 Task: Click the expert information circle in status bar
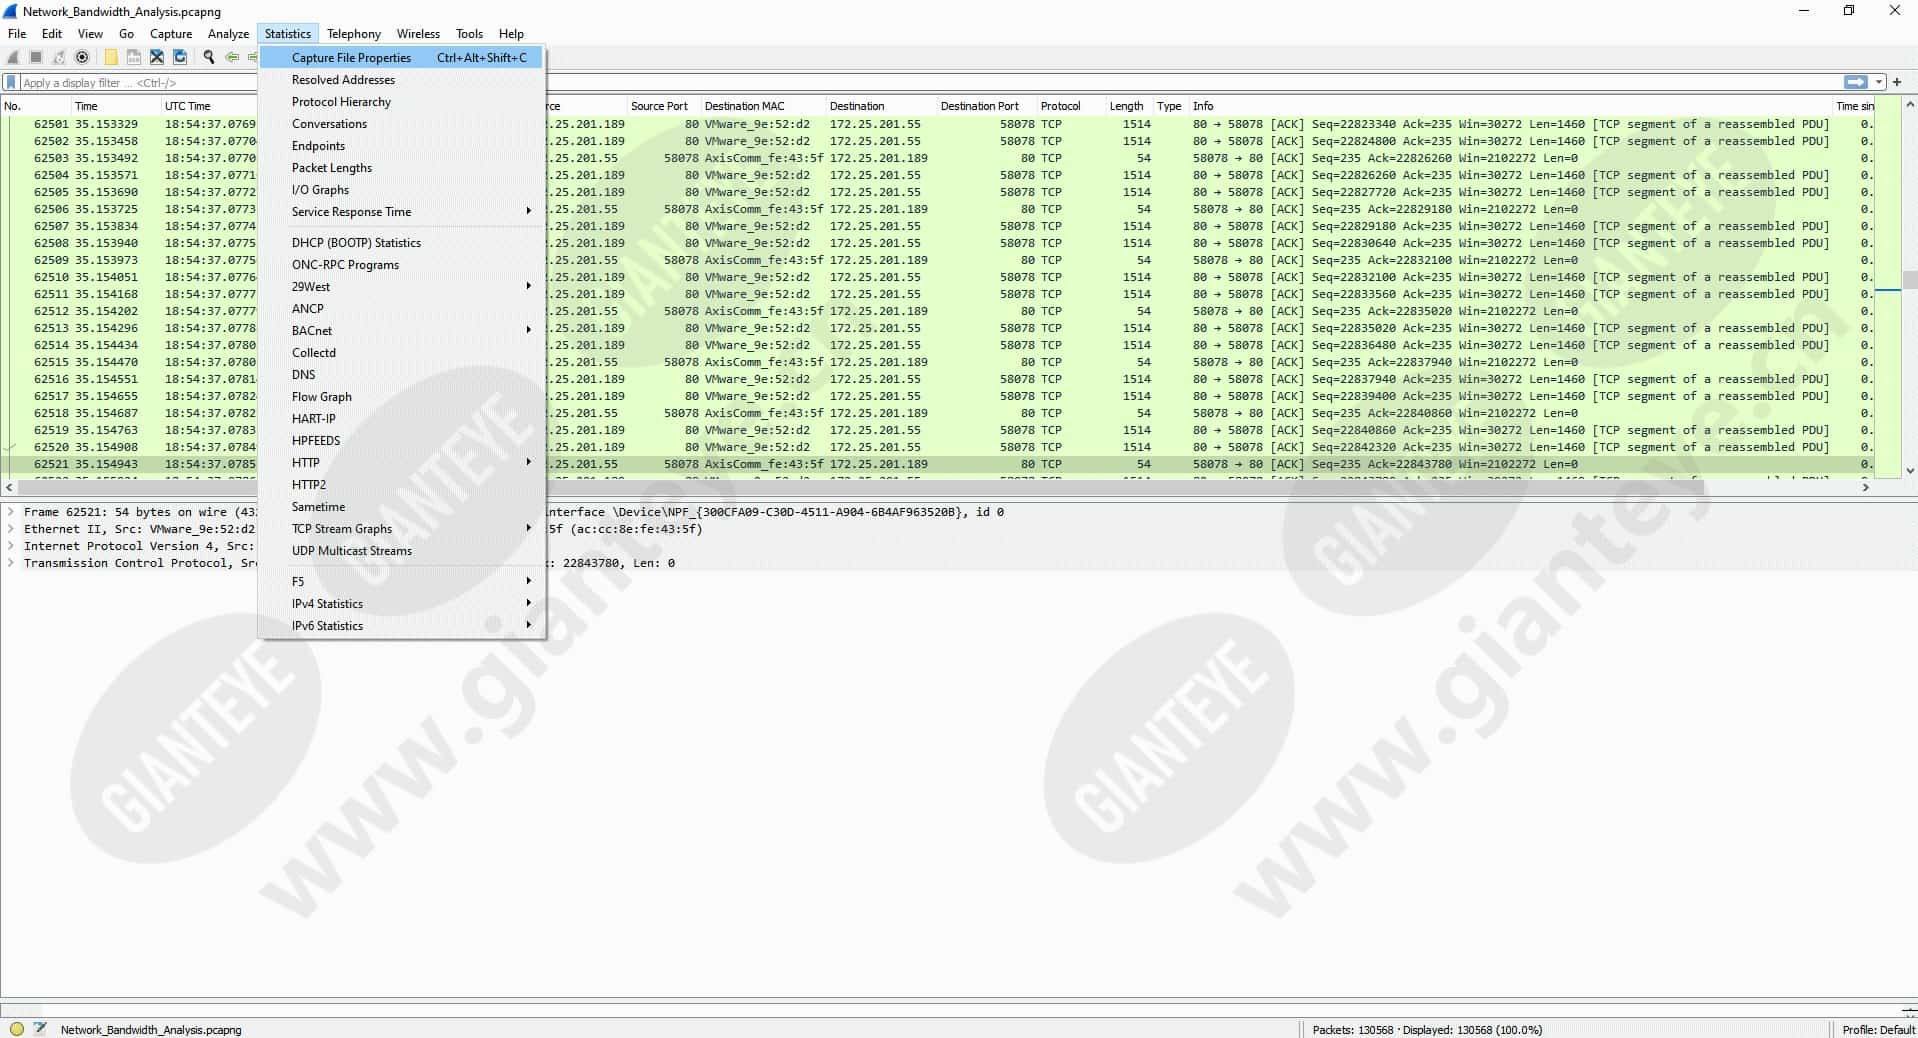coord(17,1028)
